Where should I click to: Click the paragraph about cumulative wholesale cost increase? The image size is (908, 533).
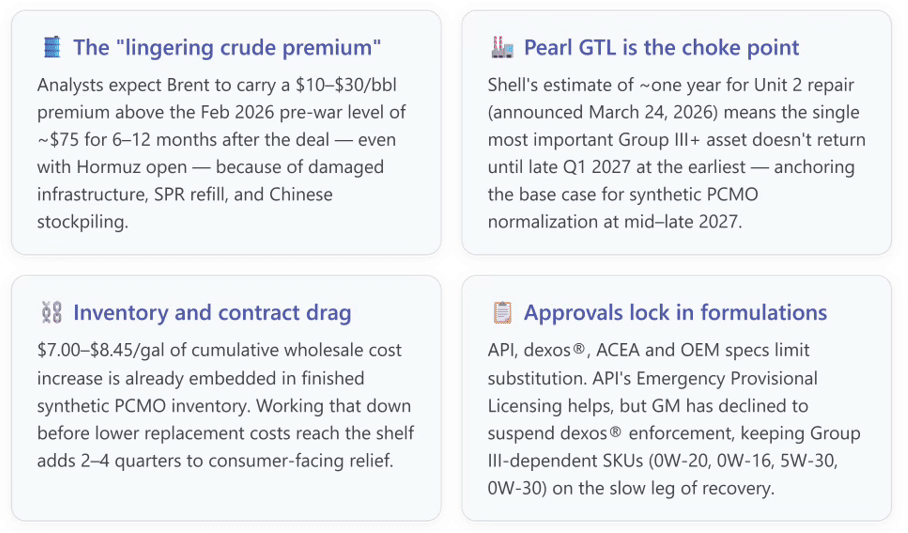coord(225,405)
